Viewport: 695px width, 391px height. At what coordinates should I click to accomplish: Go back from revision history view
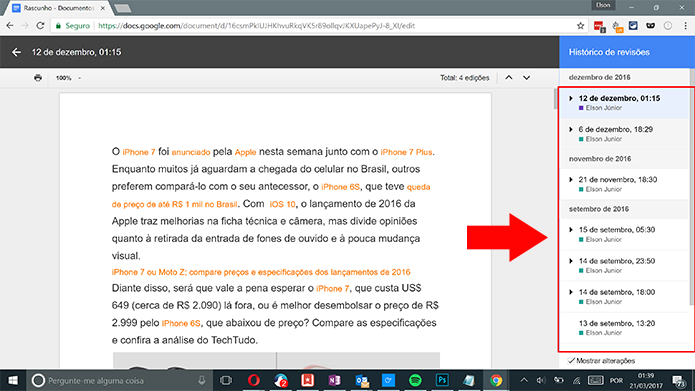pyautogui.click(x=16, y=52)
